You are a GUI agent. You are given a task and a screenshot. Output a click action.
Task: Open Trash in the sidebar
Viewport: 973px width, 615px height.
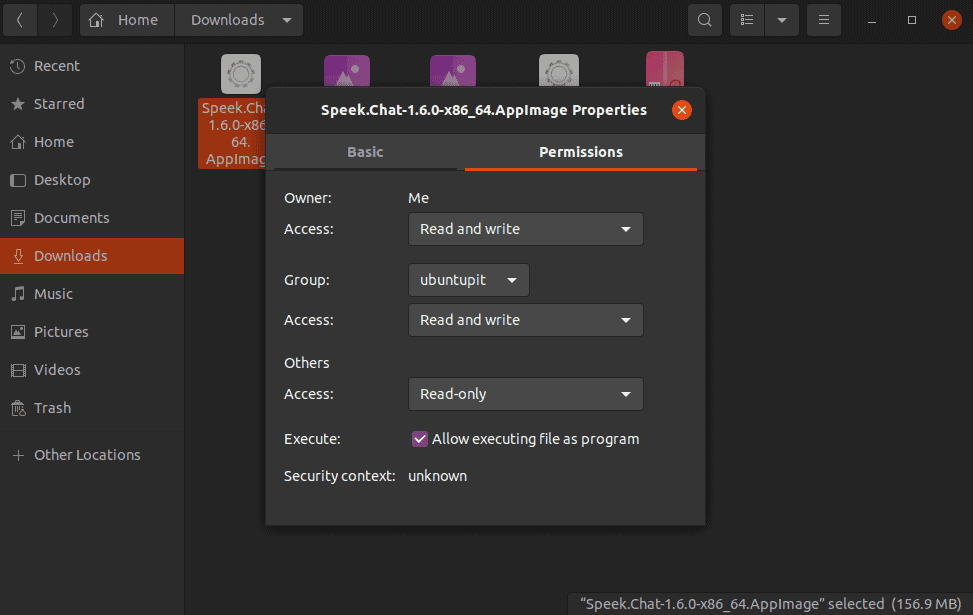point(92,408)
